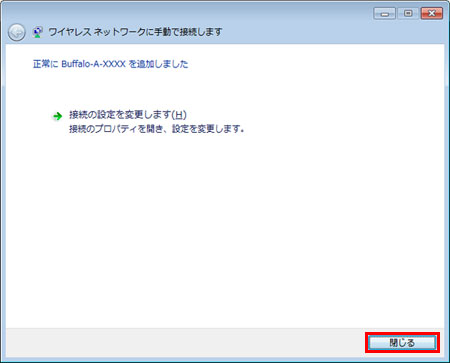Click the 接続のプロパティを開き、設定を変更します description
The width and height of the screenshot is (450, 363).
(x=157, y=129)
